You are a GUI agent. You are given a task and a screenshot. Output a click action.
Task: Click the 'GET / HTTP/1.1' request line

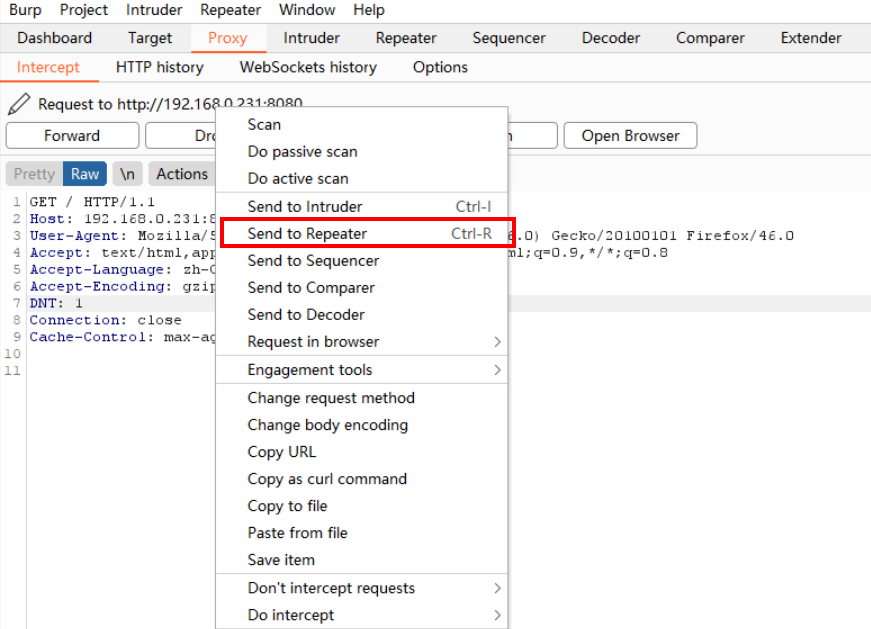point(92,202)
